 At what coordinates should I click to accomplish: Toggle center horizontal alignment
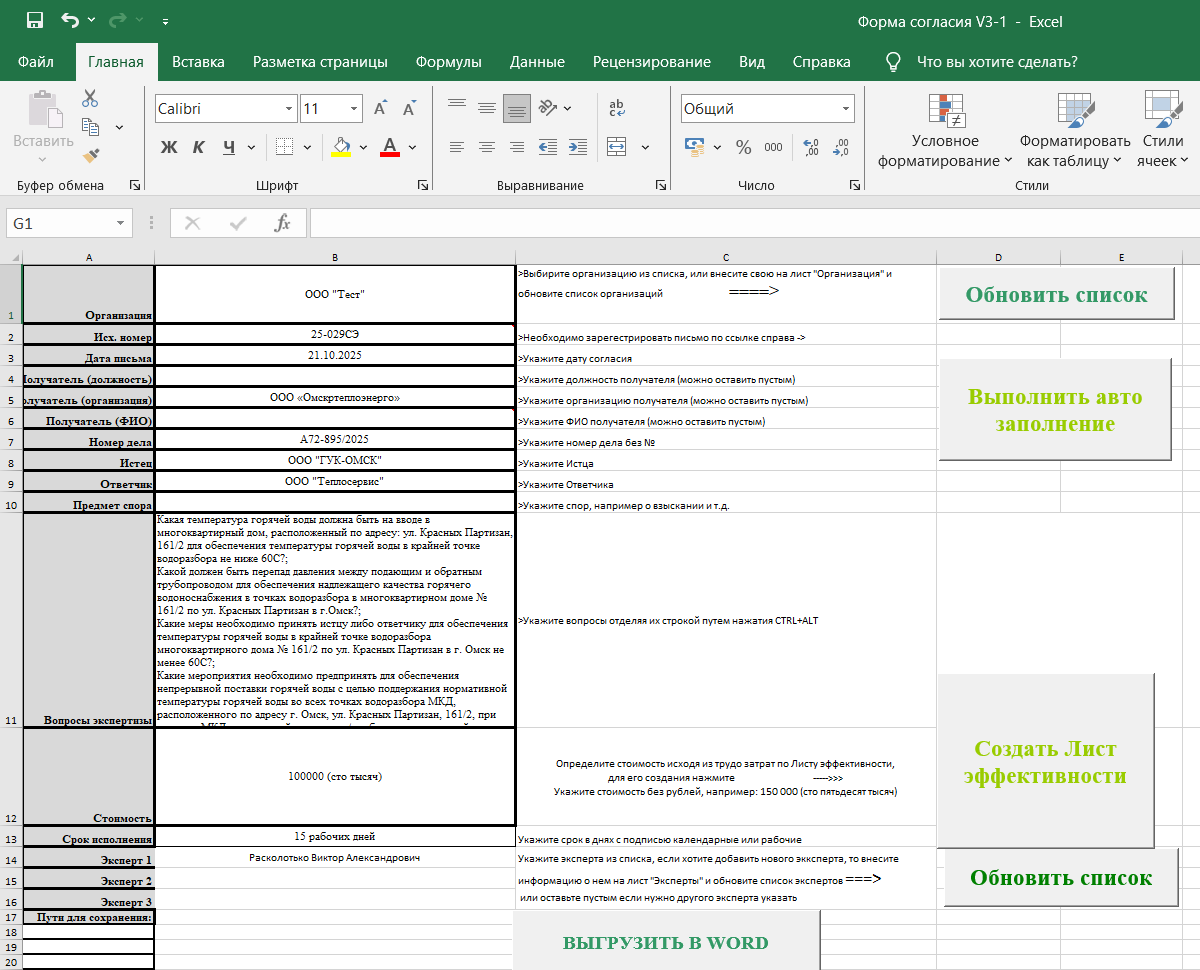486,147
